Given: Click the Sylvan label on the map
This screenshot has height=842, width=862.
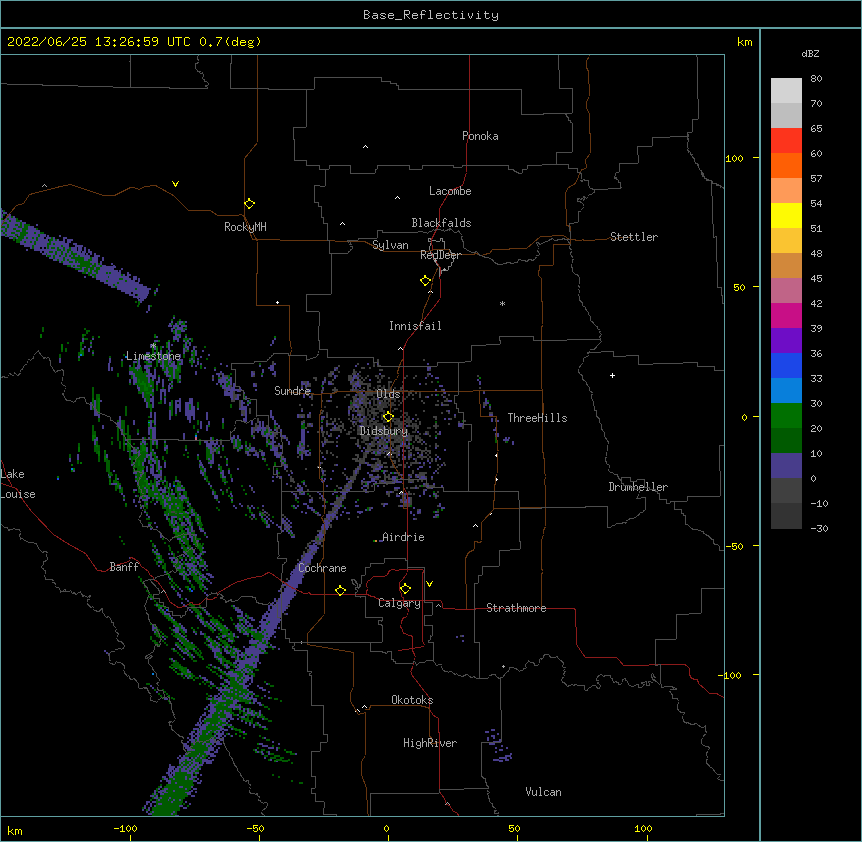Looking at the screenshot, I should [390, 245].
